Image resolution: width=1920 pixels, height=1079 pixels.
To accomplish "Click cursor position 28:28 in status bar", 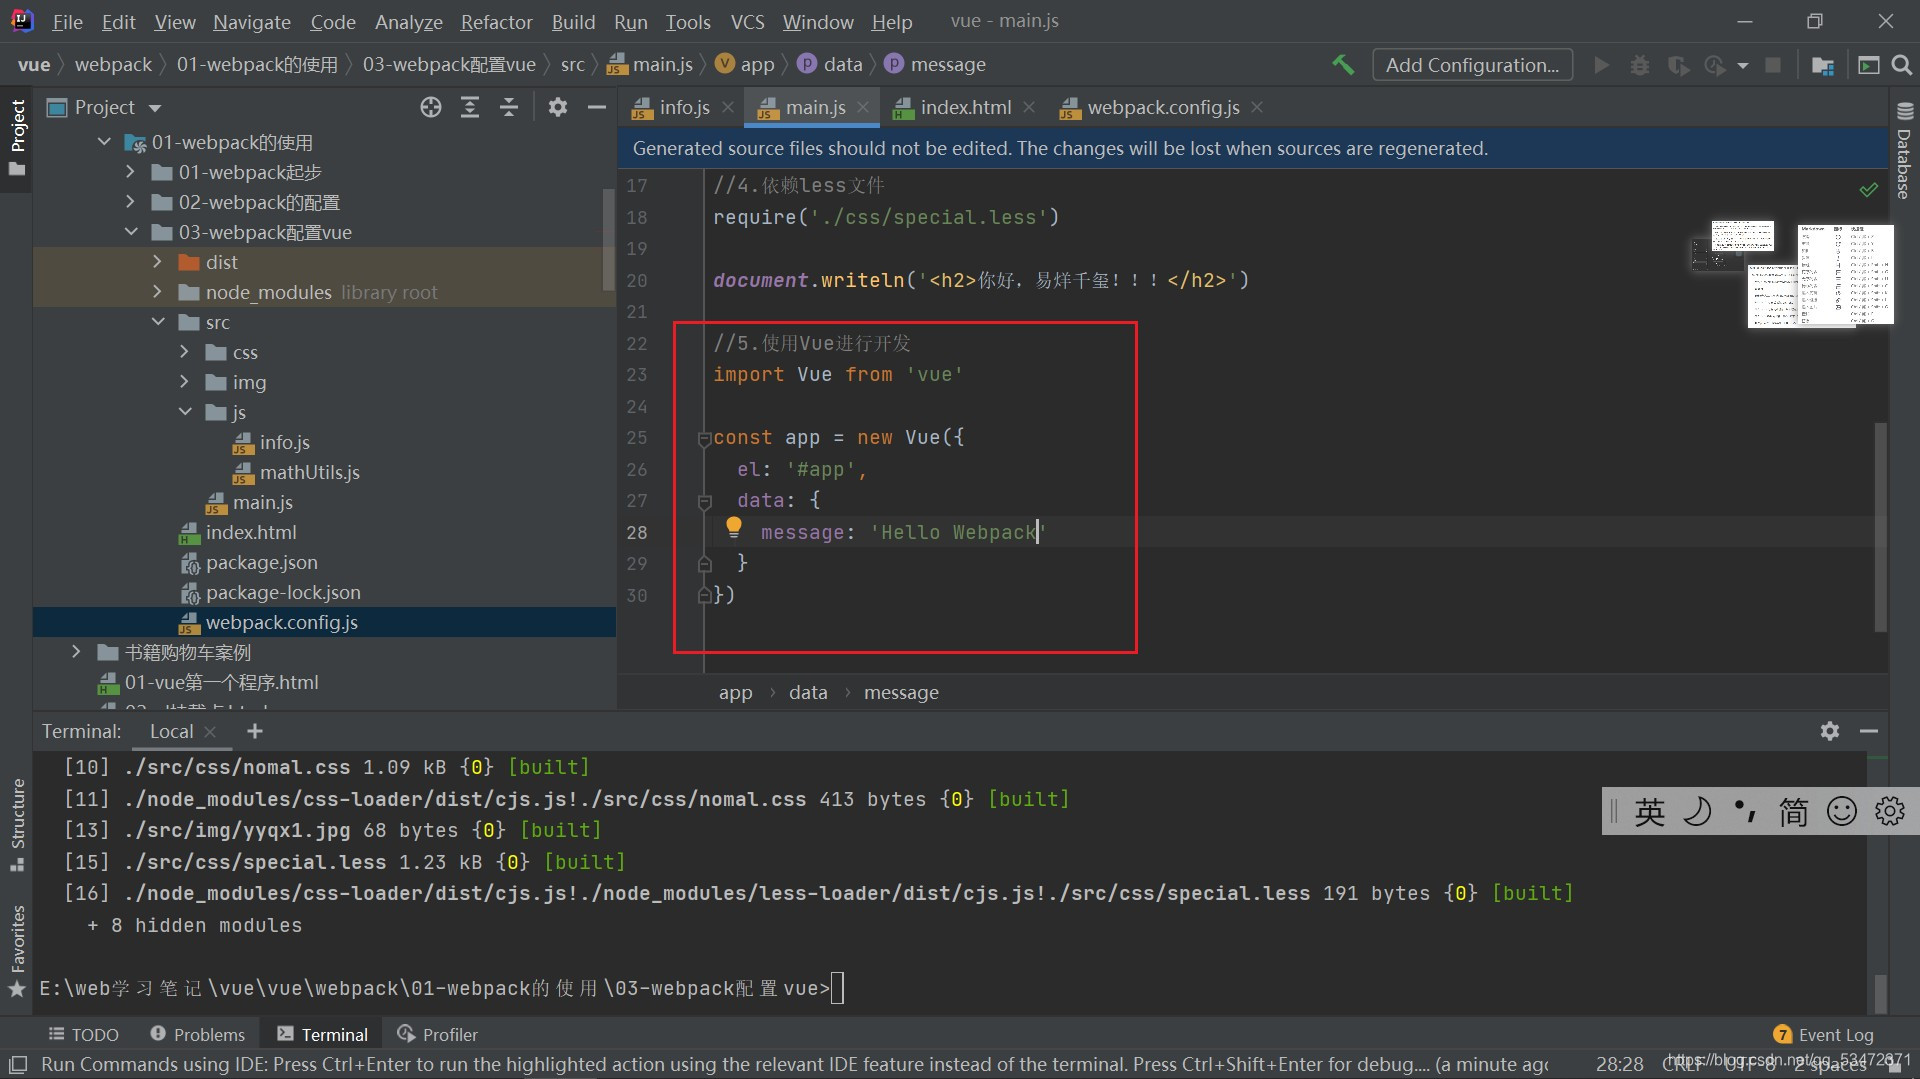I will (x=1619, y=1064).
